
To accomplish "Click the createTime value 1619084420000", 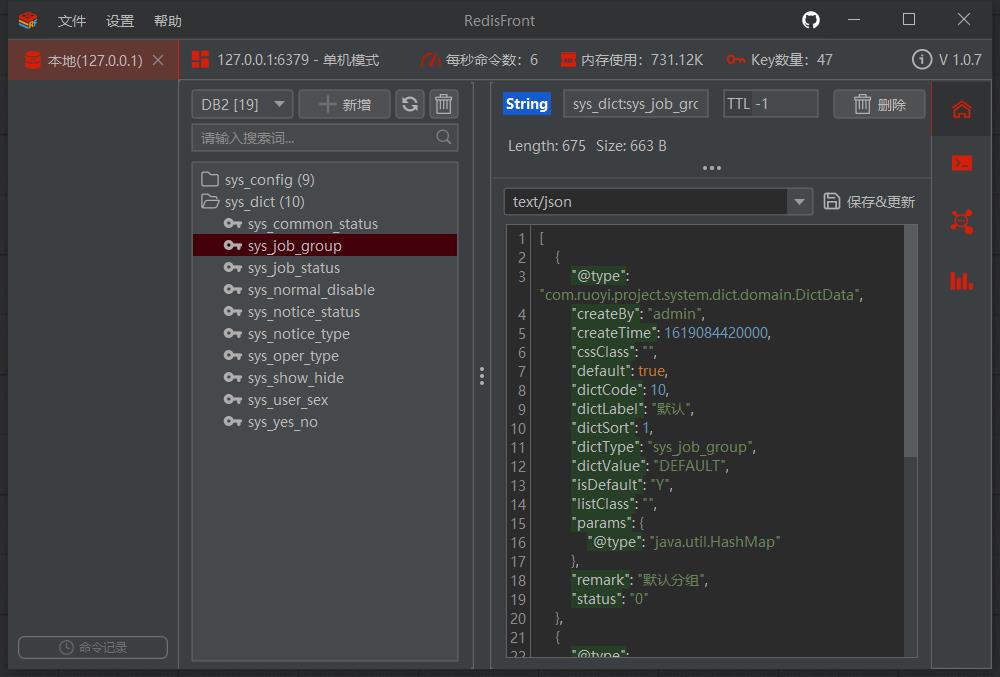I will [716, 333].
